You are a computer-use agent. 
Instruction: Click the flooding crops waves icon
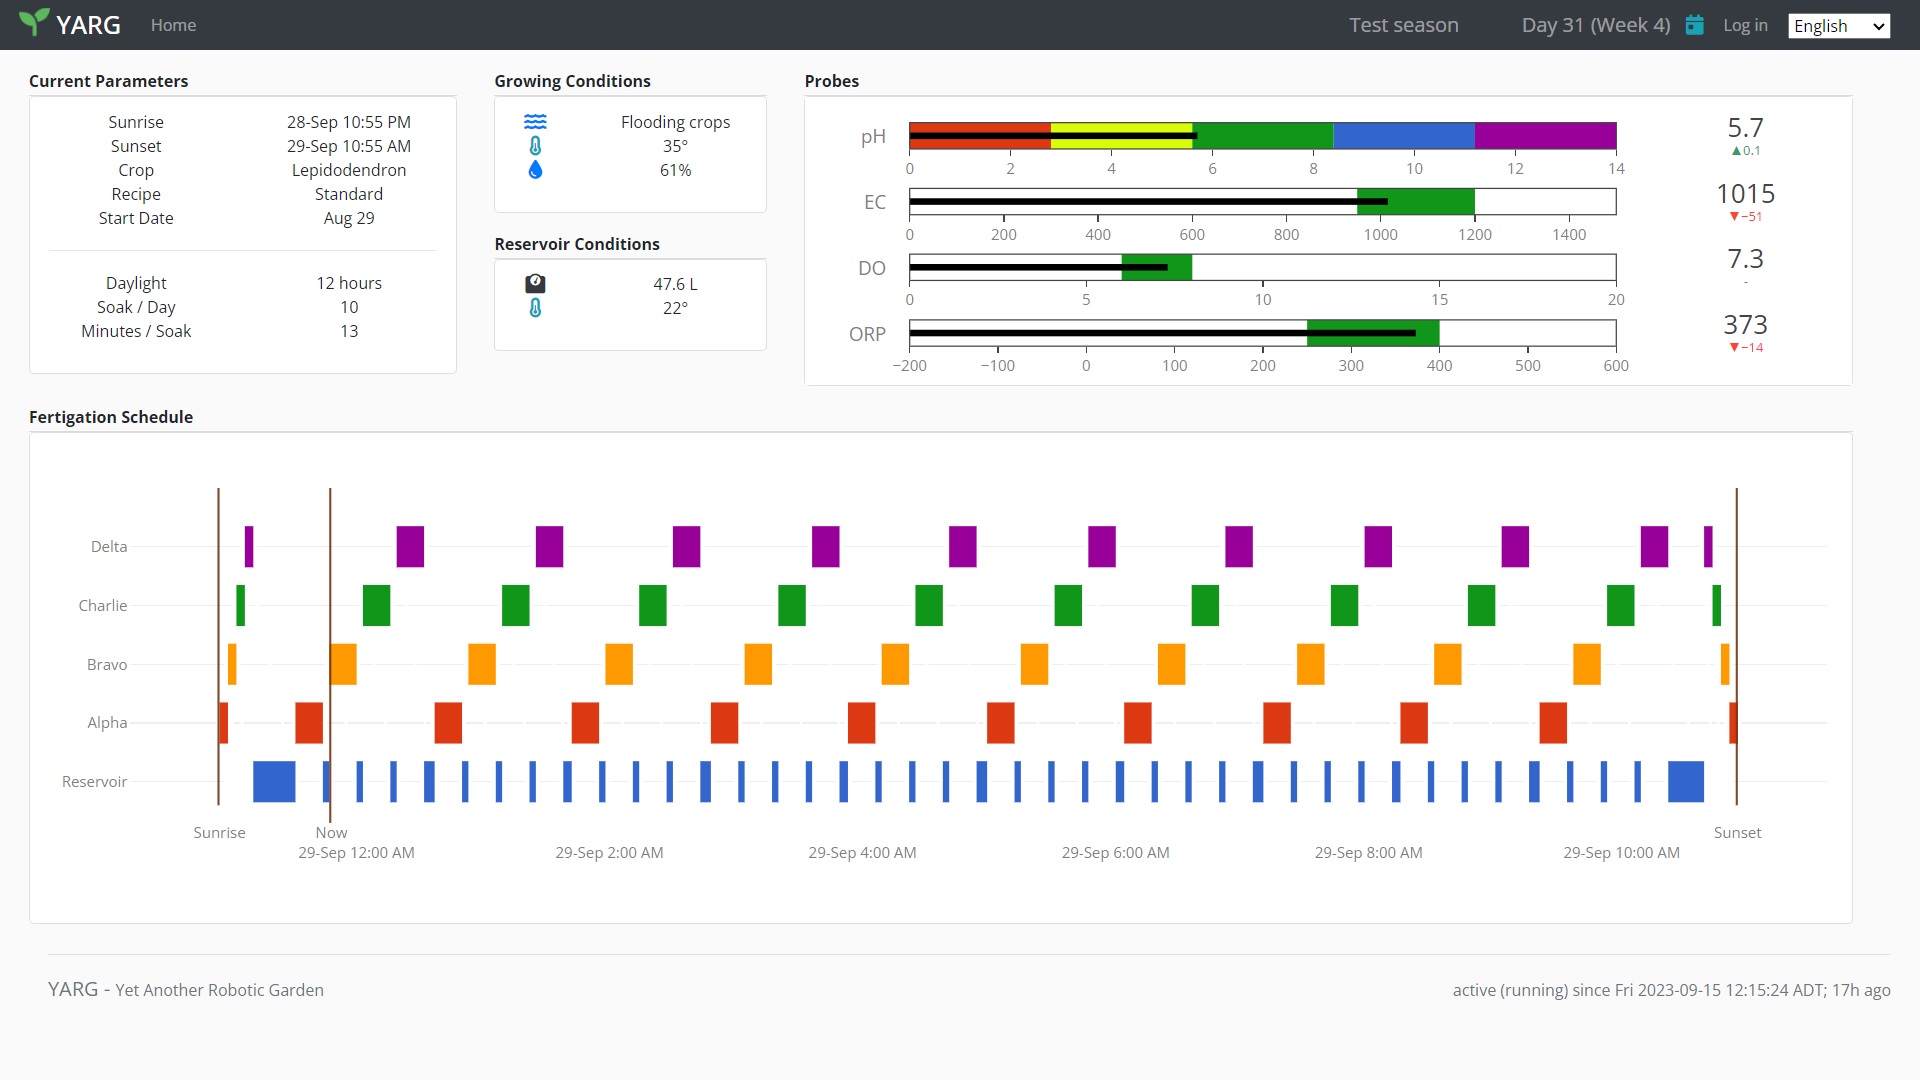click(x=535, y=122)
